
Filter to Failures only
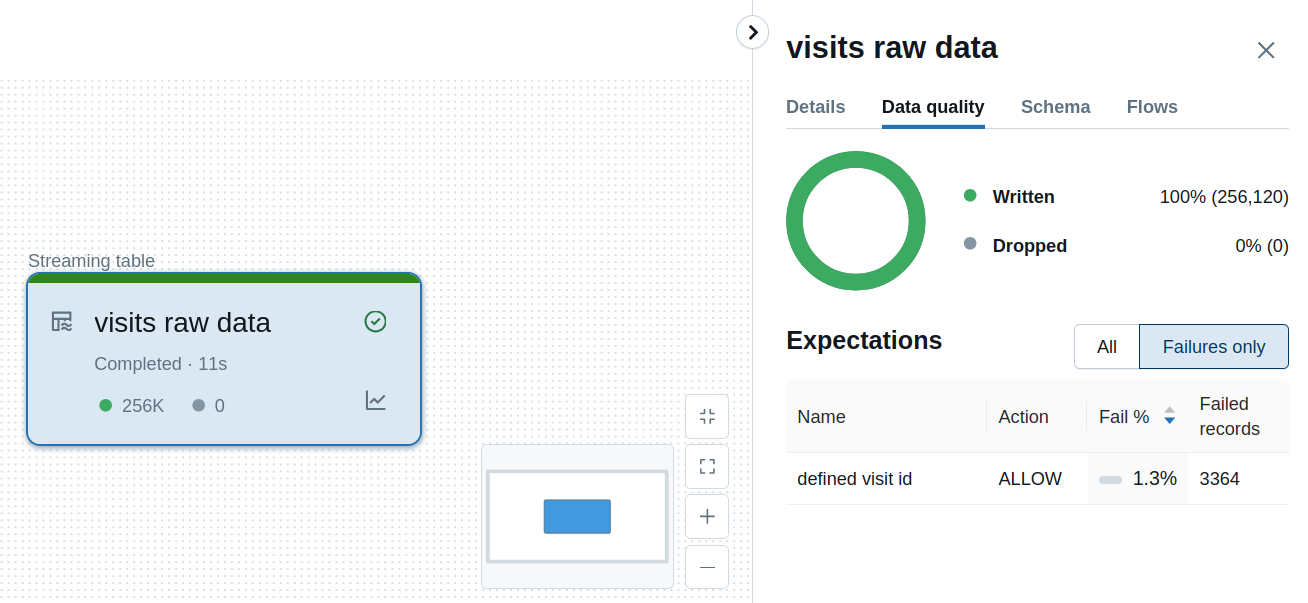(x=1214, y=347)
